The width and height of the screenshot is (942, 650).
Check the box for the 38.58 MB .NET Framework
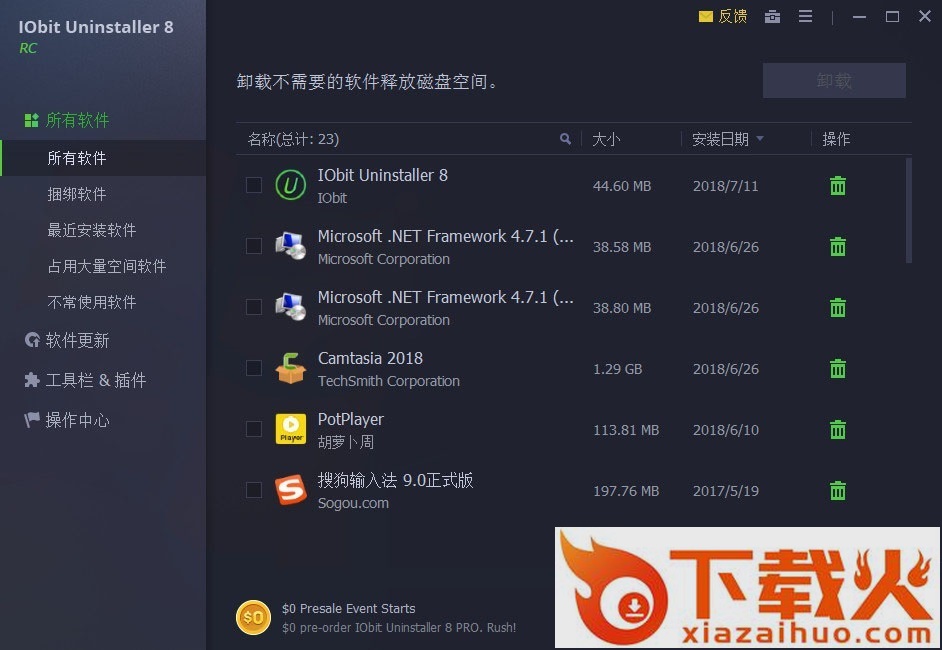click(x=254, y=246)
